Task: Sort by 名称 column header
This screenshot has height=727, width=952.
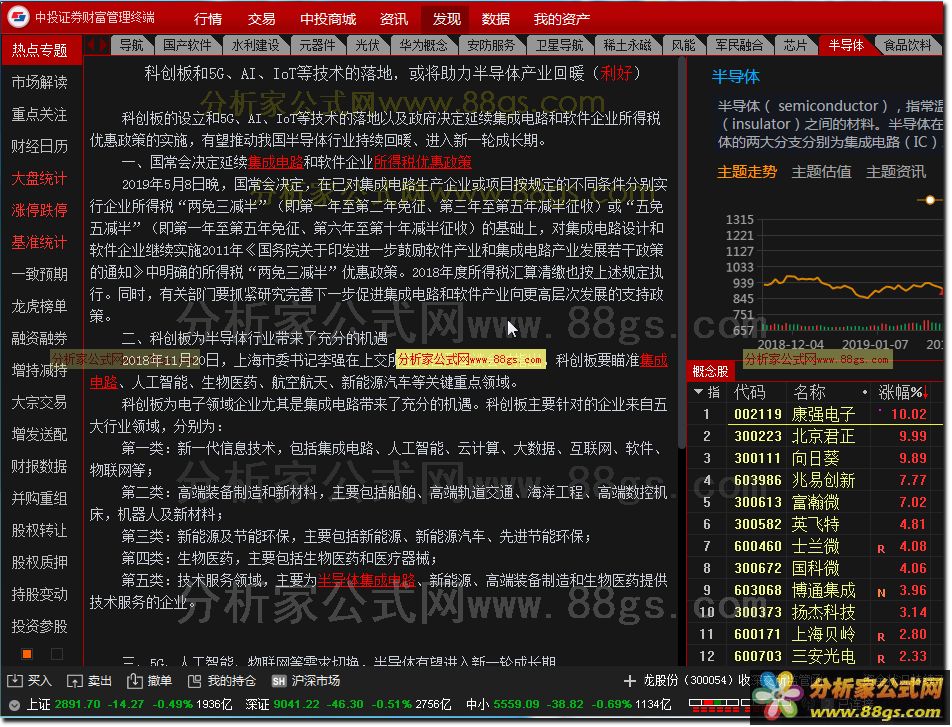Action: coord(809,392)
